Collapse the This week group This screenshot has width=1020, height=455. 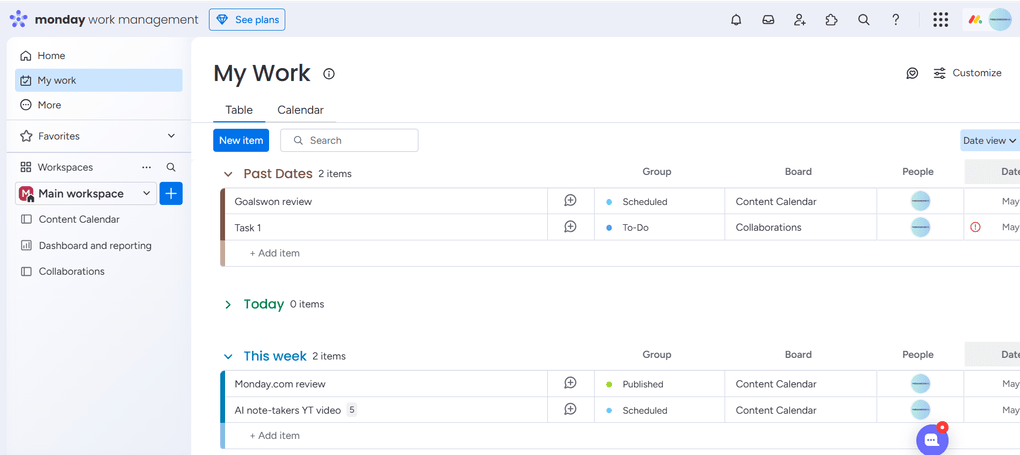point(228,356)
